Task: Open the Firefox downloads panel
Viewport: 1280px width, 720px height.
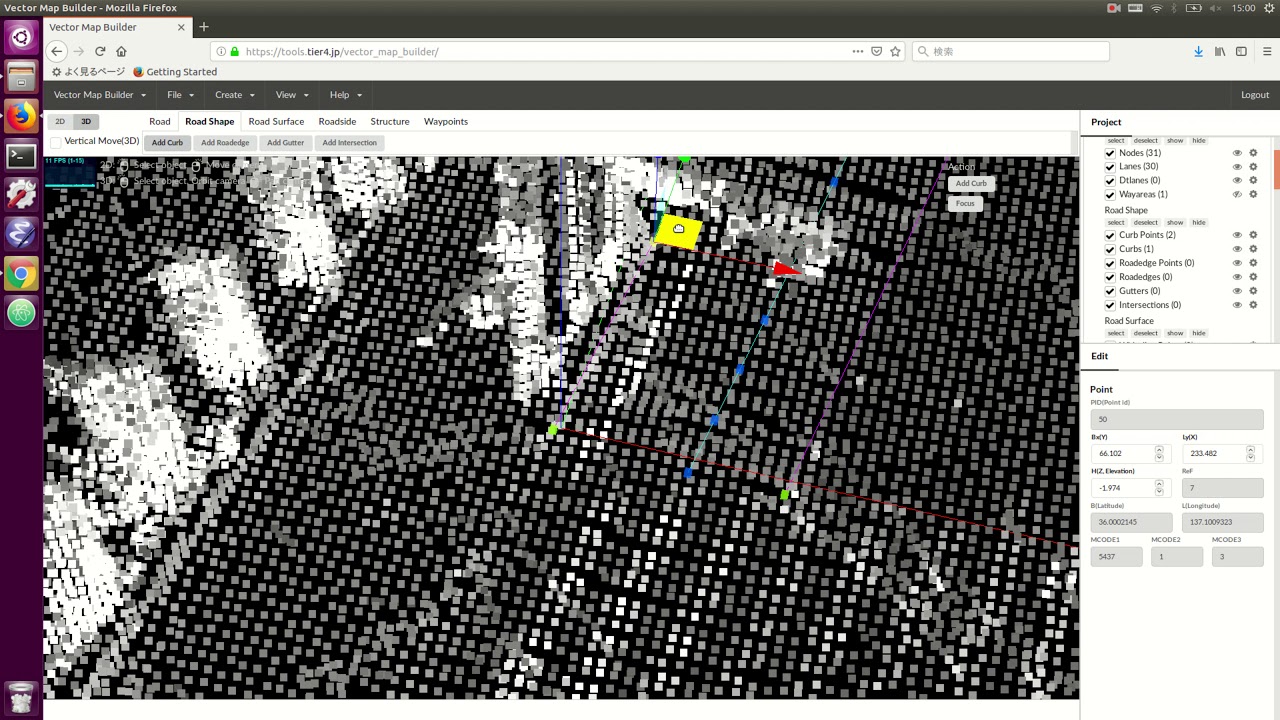Action: pyautogui.click(x=1198, y=51)
